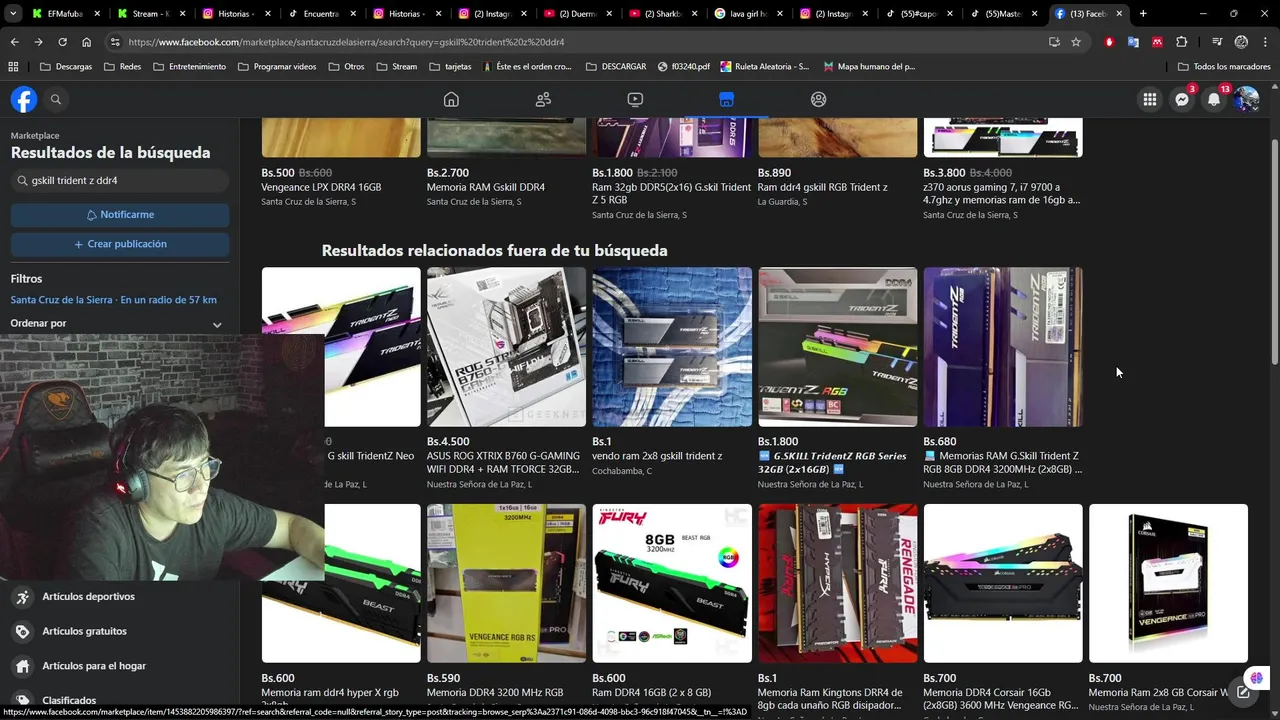Click the browser home icon
Image resolution: width=1280 pixels, height=720 pixels.
click(x=87, y=42)
